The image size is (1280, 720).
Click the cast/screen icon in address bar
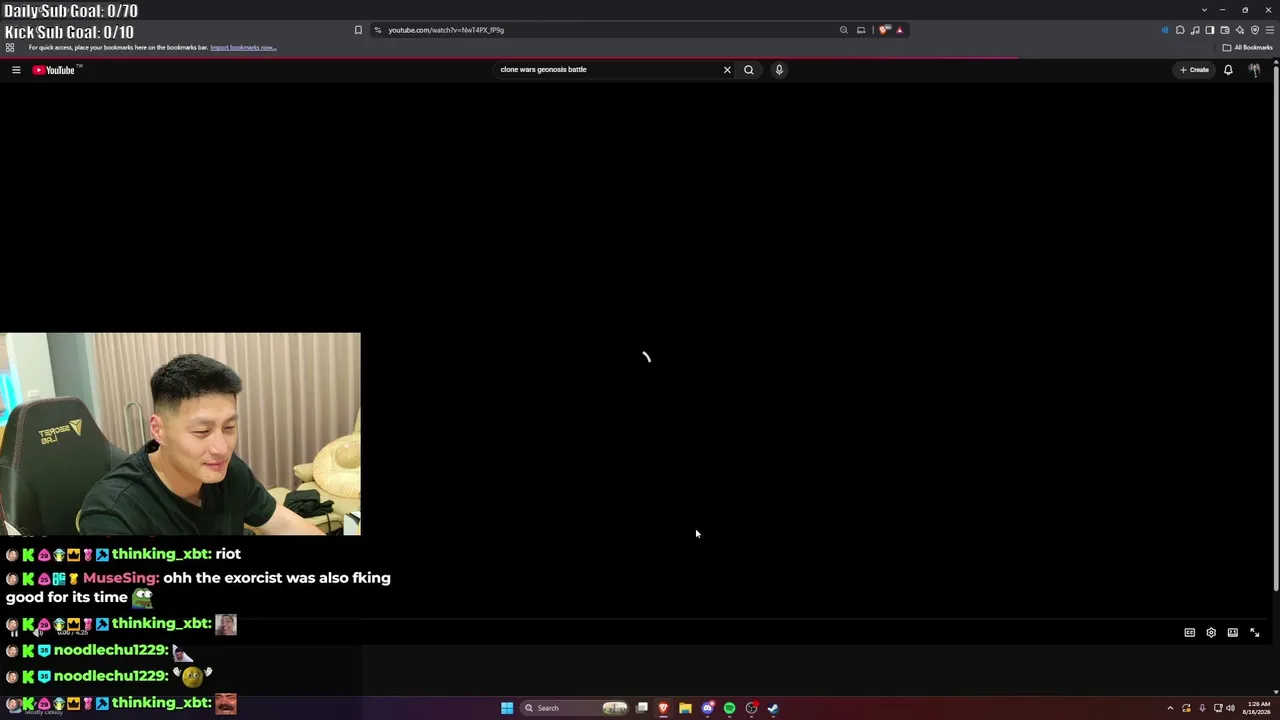click(x=861, y=30)
